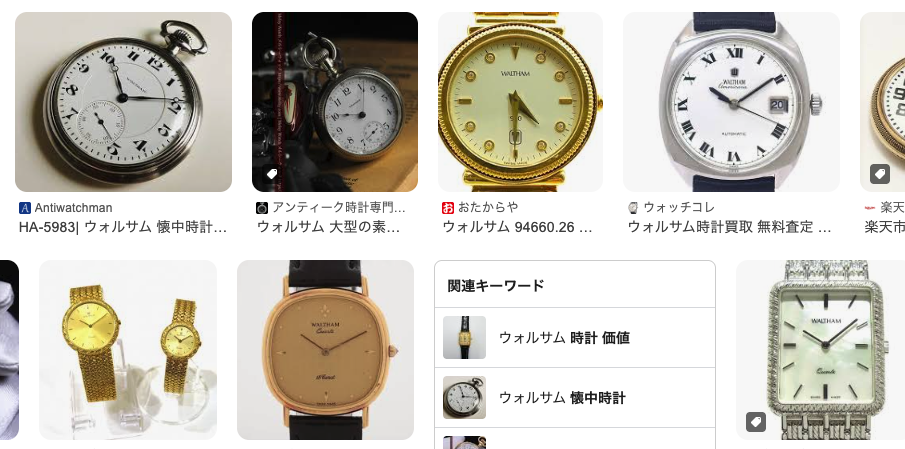This screenshot has width=905, height=449.
Task: Open ウォルサム 大型の素 result title
Action: [x=328, y=227]
